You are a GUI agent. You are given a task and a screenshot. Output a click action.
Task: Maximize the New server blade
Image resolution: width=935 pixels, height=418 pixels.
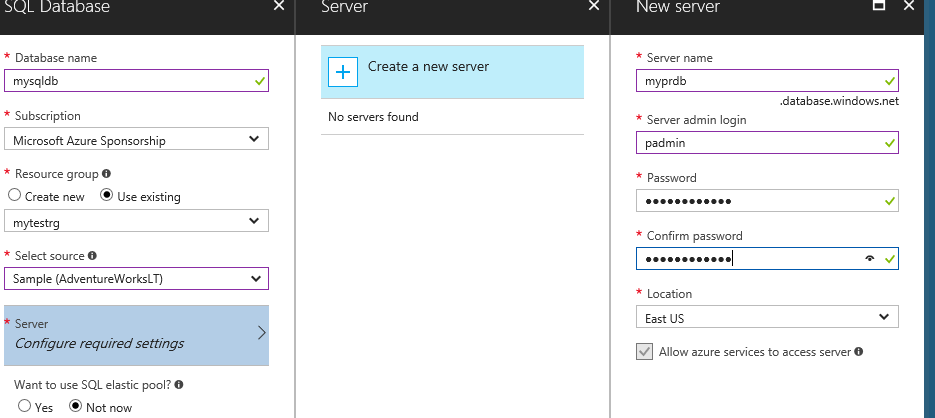click(878, 5)
